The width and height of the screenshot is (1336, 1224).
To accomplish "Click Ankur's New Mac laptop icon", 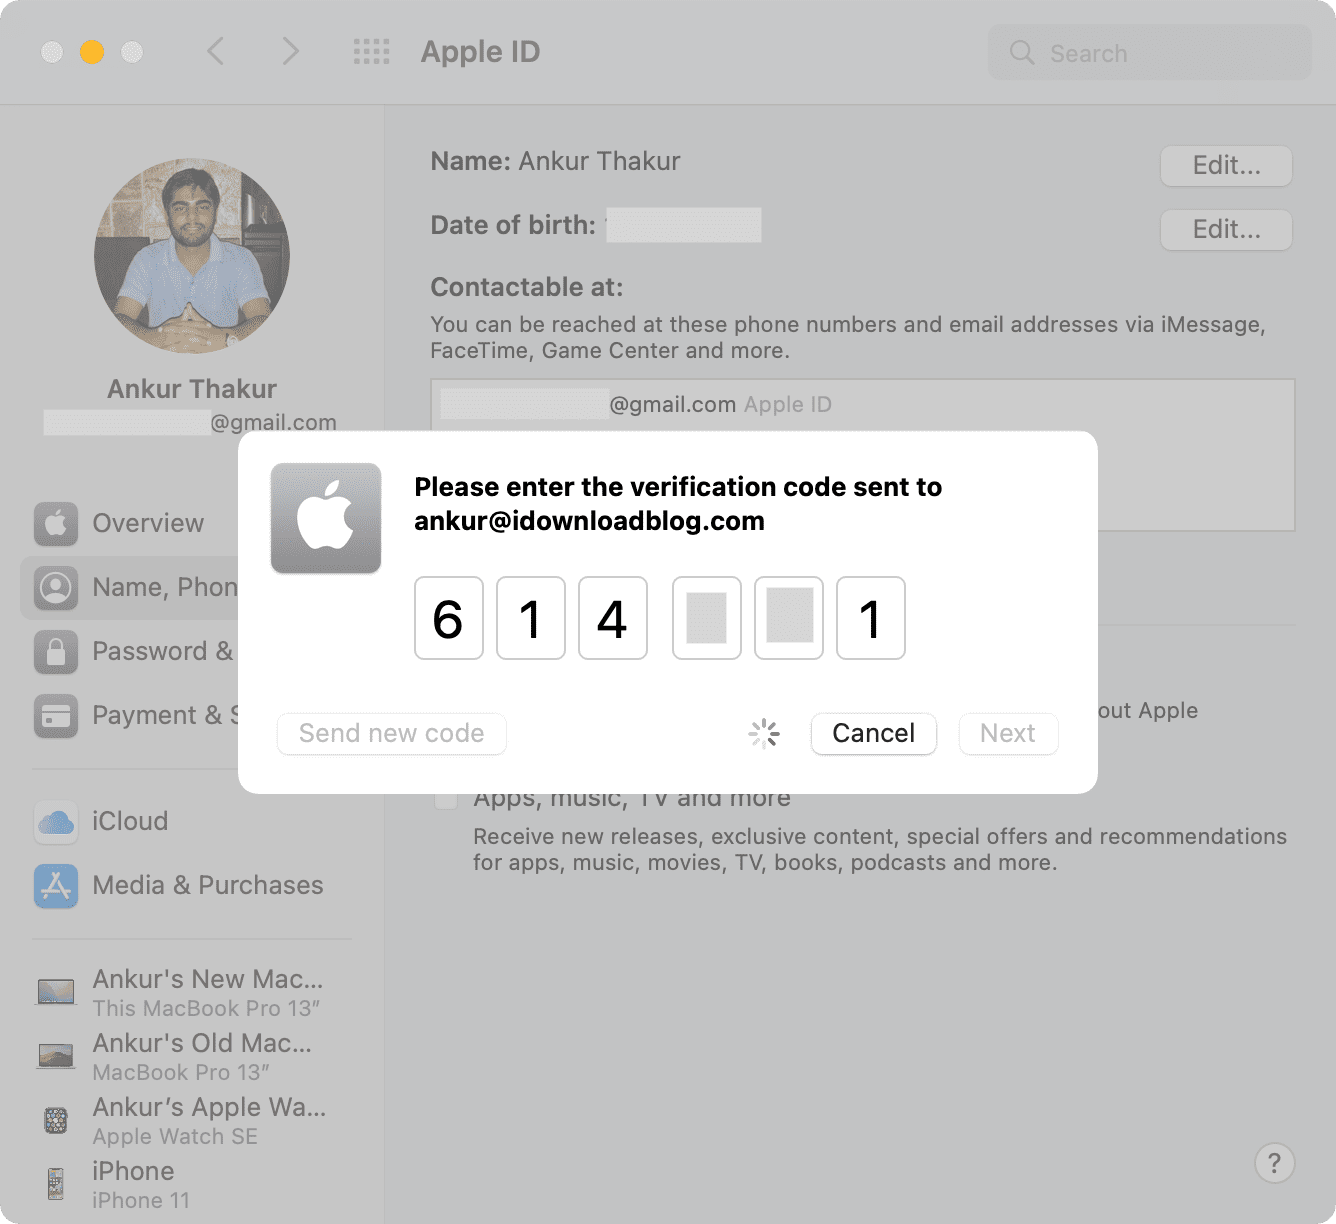I will pos(56,992).
